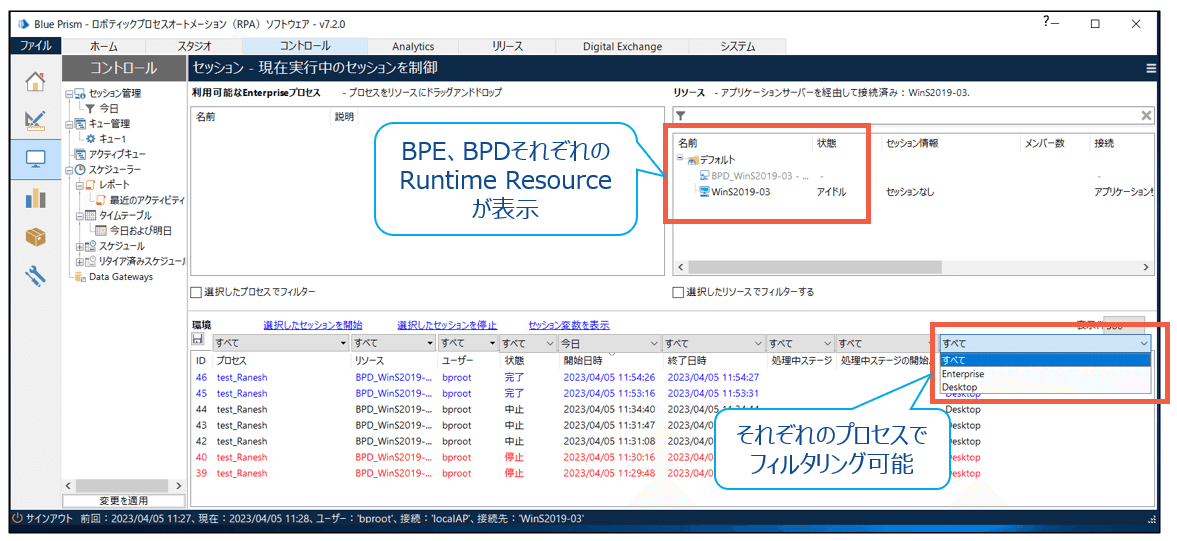Image resolution: width=1177 pixels, height=541 pixels.
Task: Select the BPD_WinS2019-03 resource
Action: pyautogui.click(x=758, y=175)
